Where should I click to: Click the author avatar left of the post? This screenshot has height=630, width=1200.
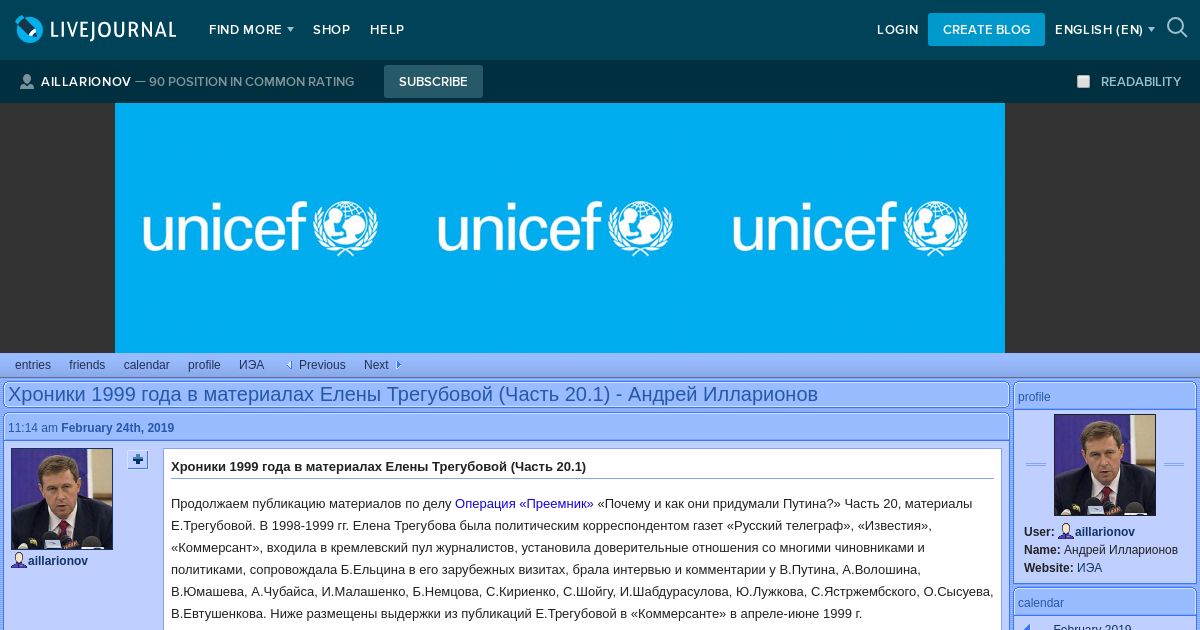point(62,499)
